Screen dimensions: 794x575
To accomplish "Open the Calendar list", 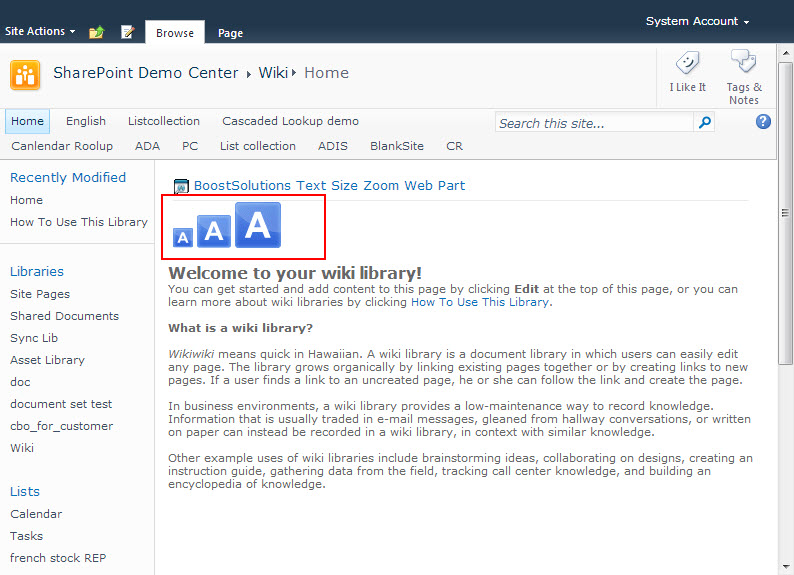I will pos(36,514).
